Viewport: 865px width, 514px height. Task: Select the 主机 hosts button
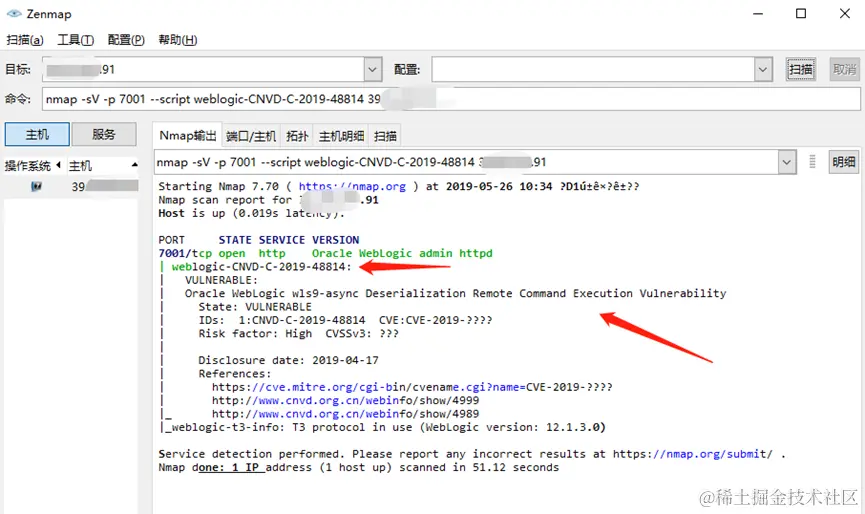pos(38,134)
